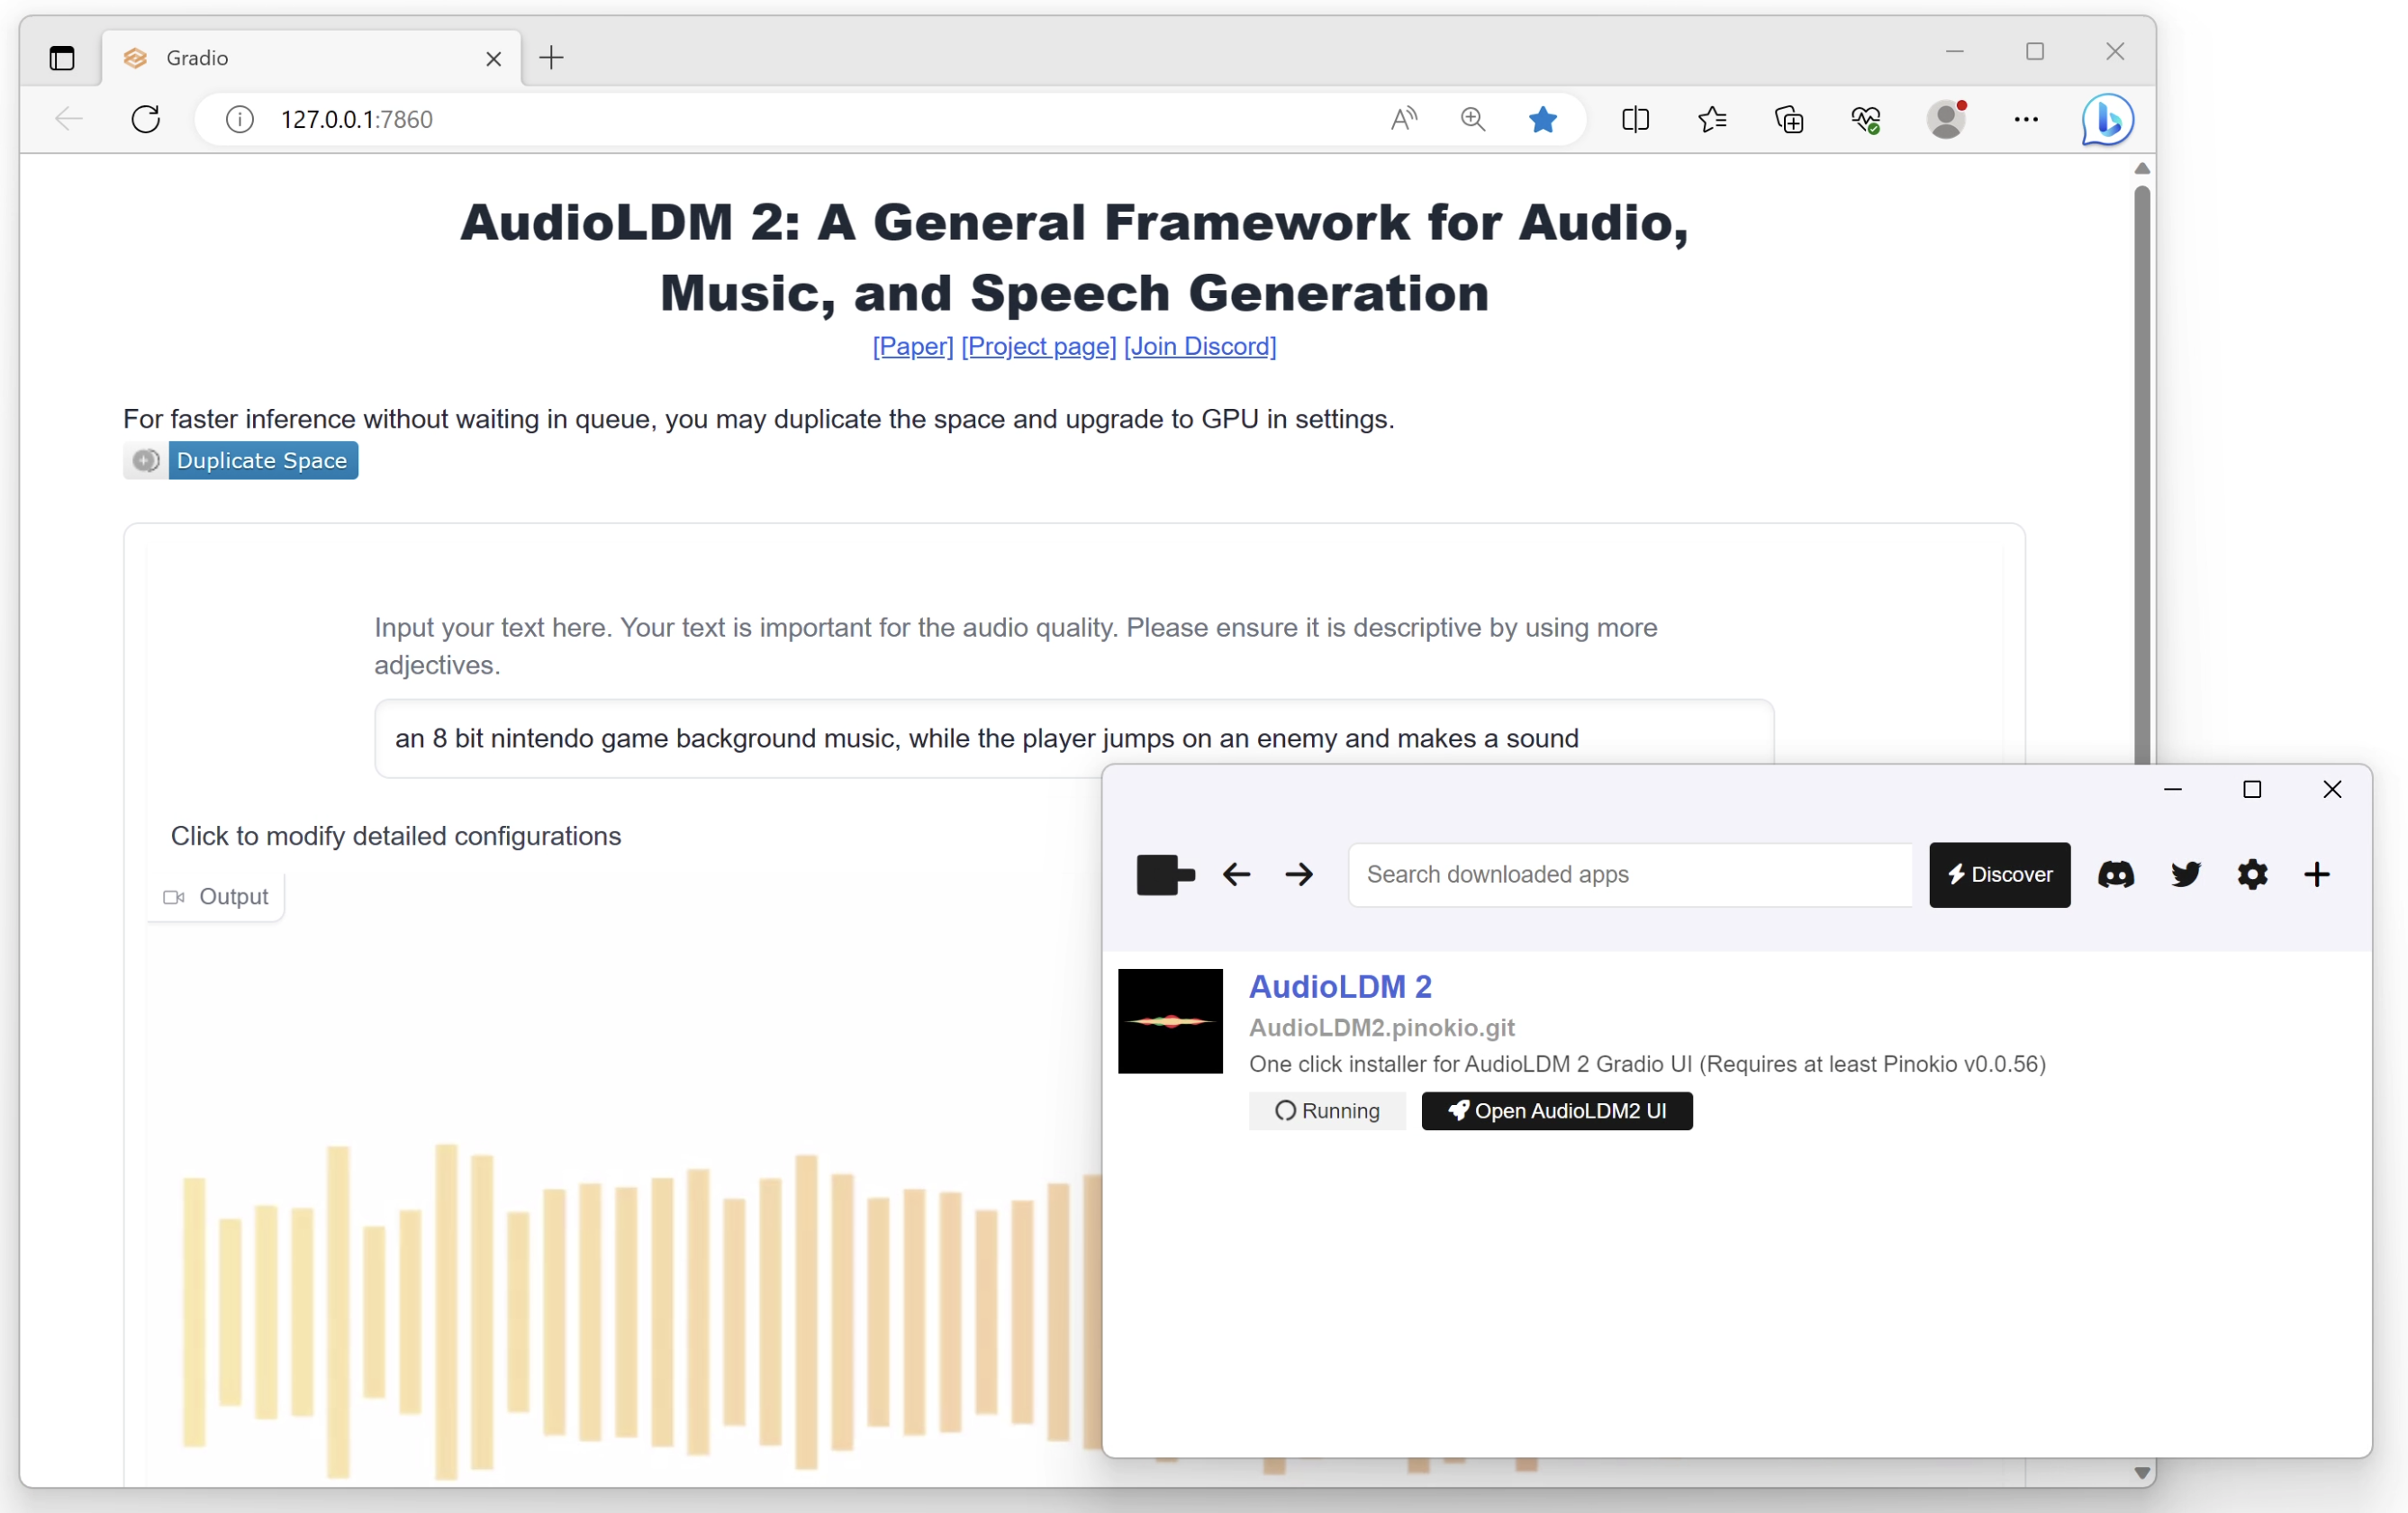Open the browser three-dot settings menu
The image size is (2408, 1513).
click(x=2026, y=119)
